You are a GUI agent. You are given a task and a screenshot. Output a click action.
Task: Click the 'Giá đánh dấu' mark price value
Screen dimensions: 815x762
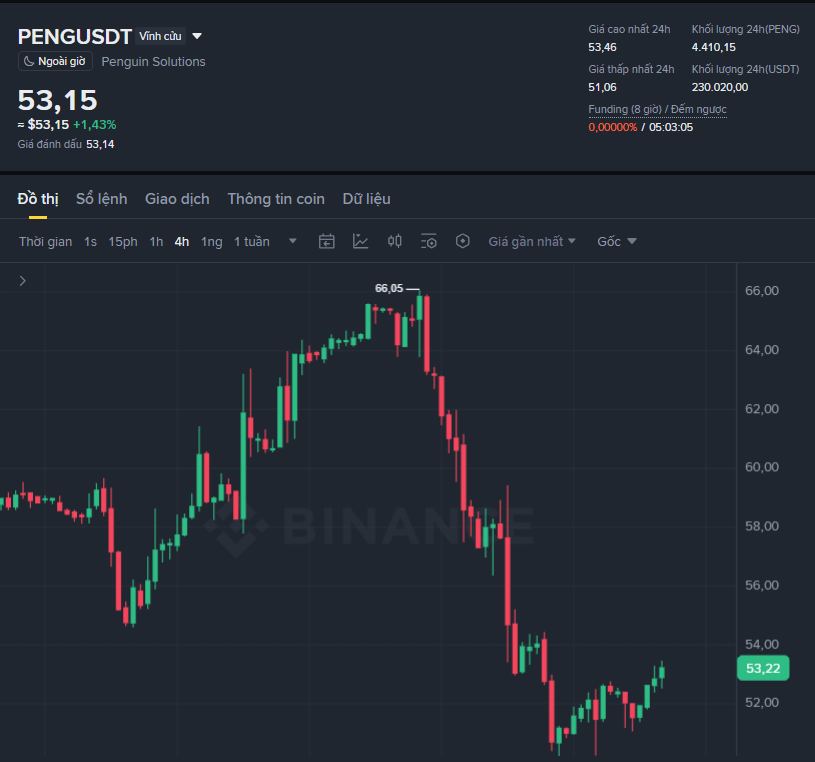(x=100, y=144)
